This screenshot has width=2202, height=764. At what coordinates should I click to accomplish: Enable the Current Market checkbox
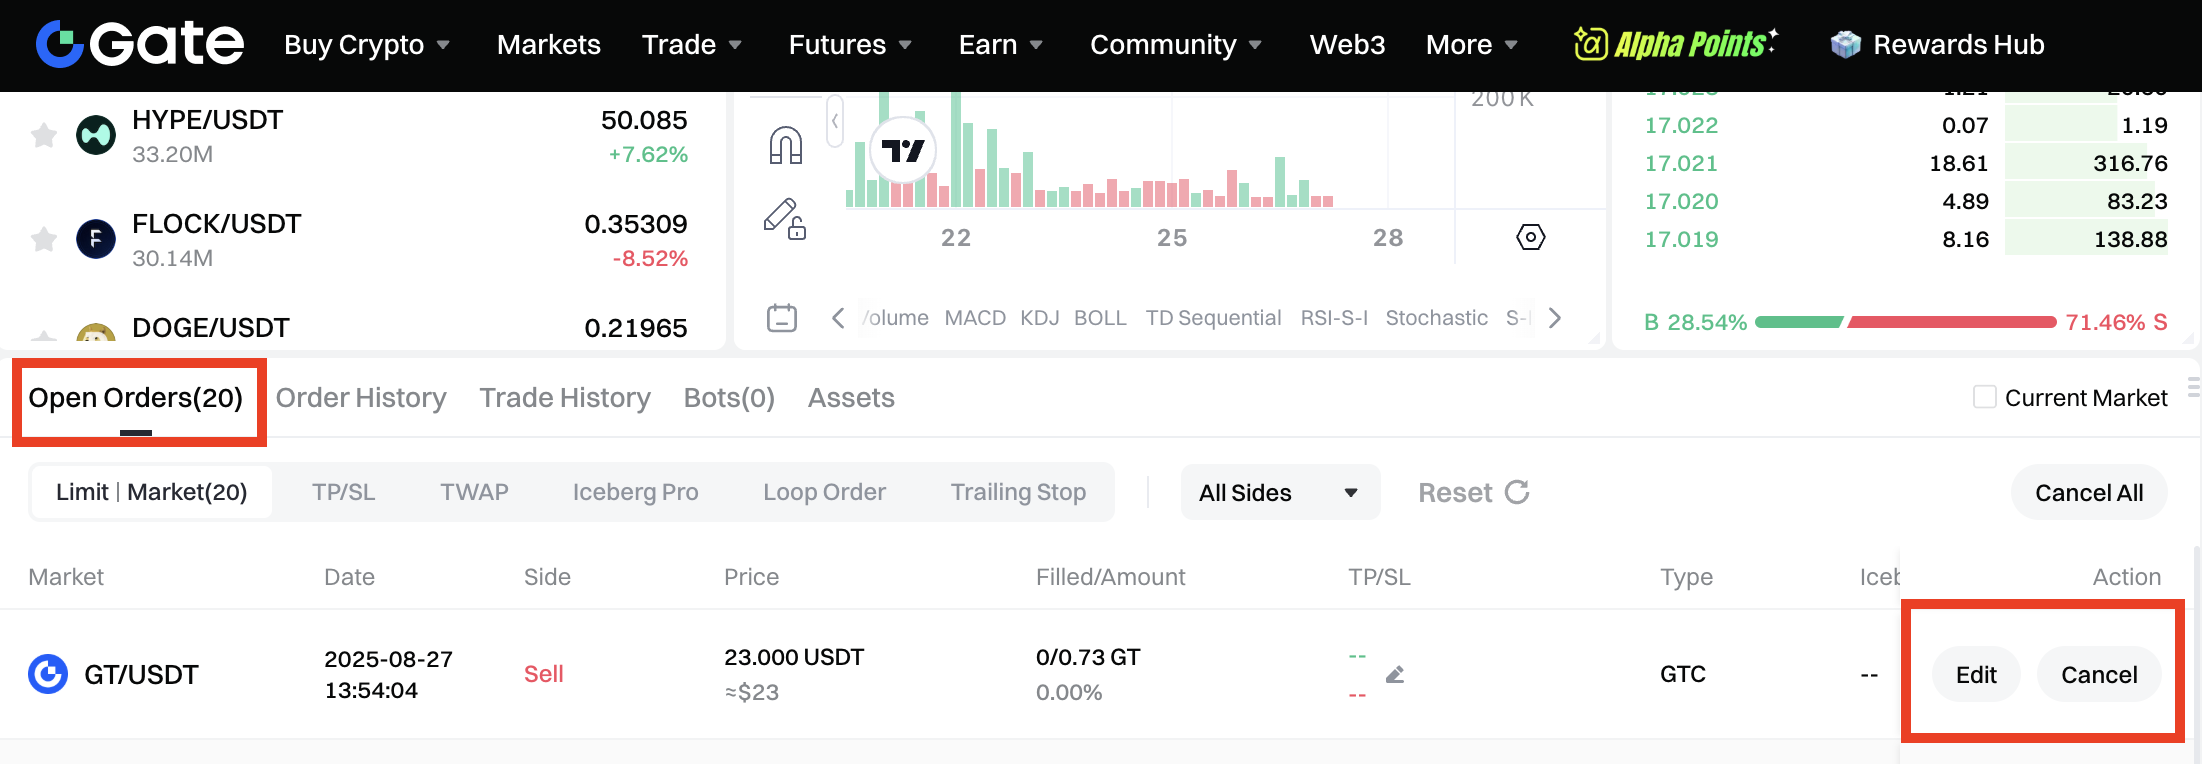[x=1984, y=397]
